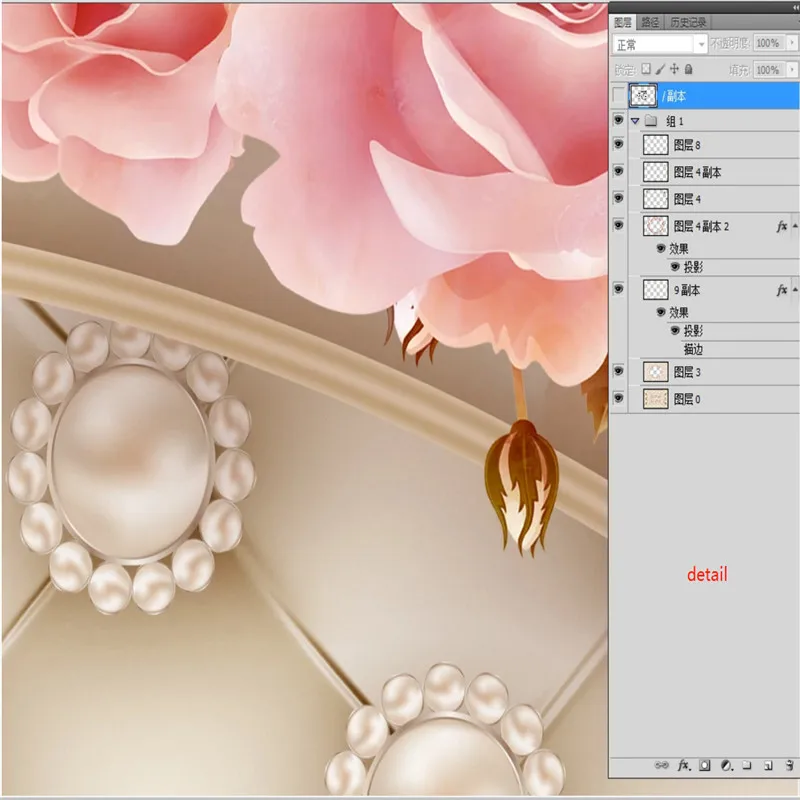
Task: Collapse the 组 1 group triangle
Action: click(x=635, y=121)
